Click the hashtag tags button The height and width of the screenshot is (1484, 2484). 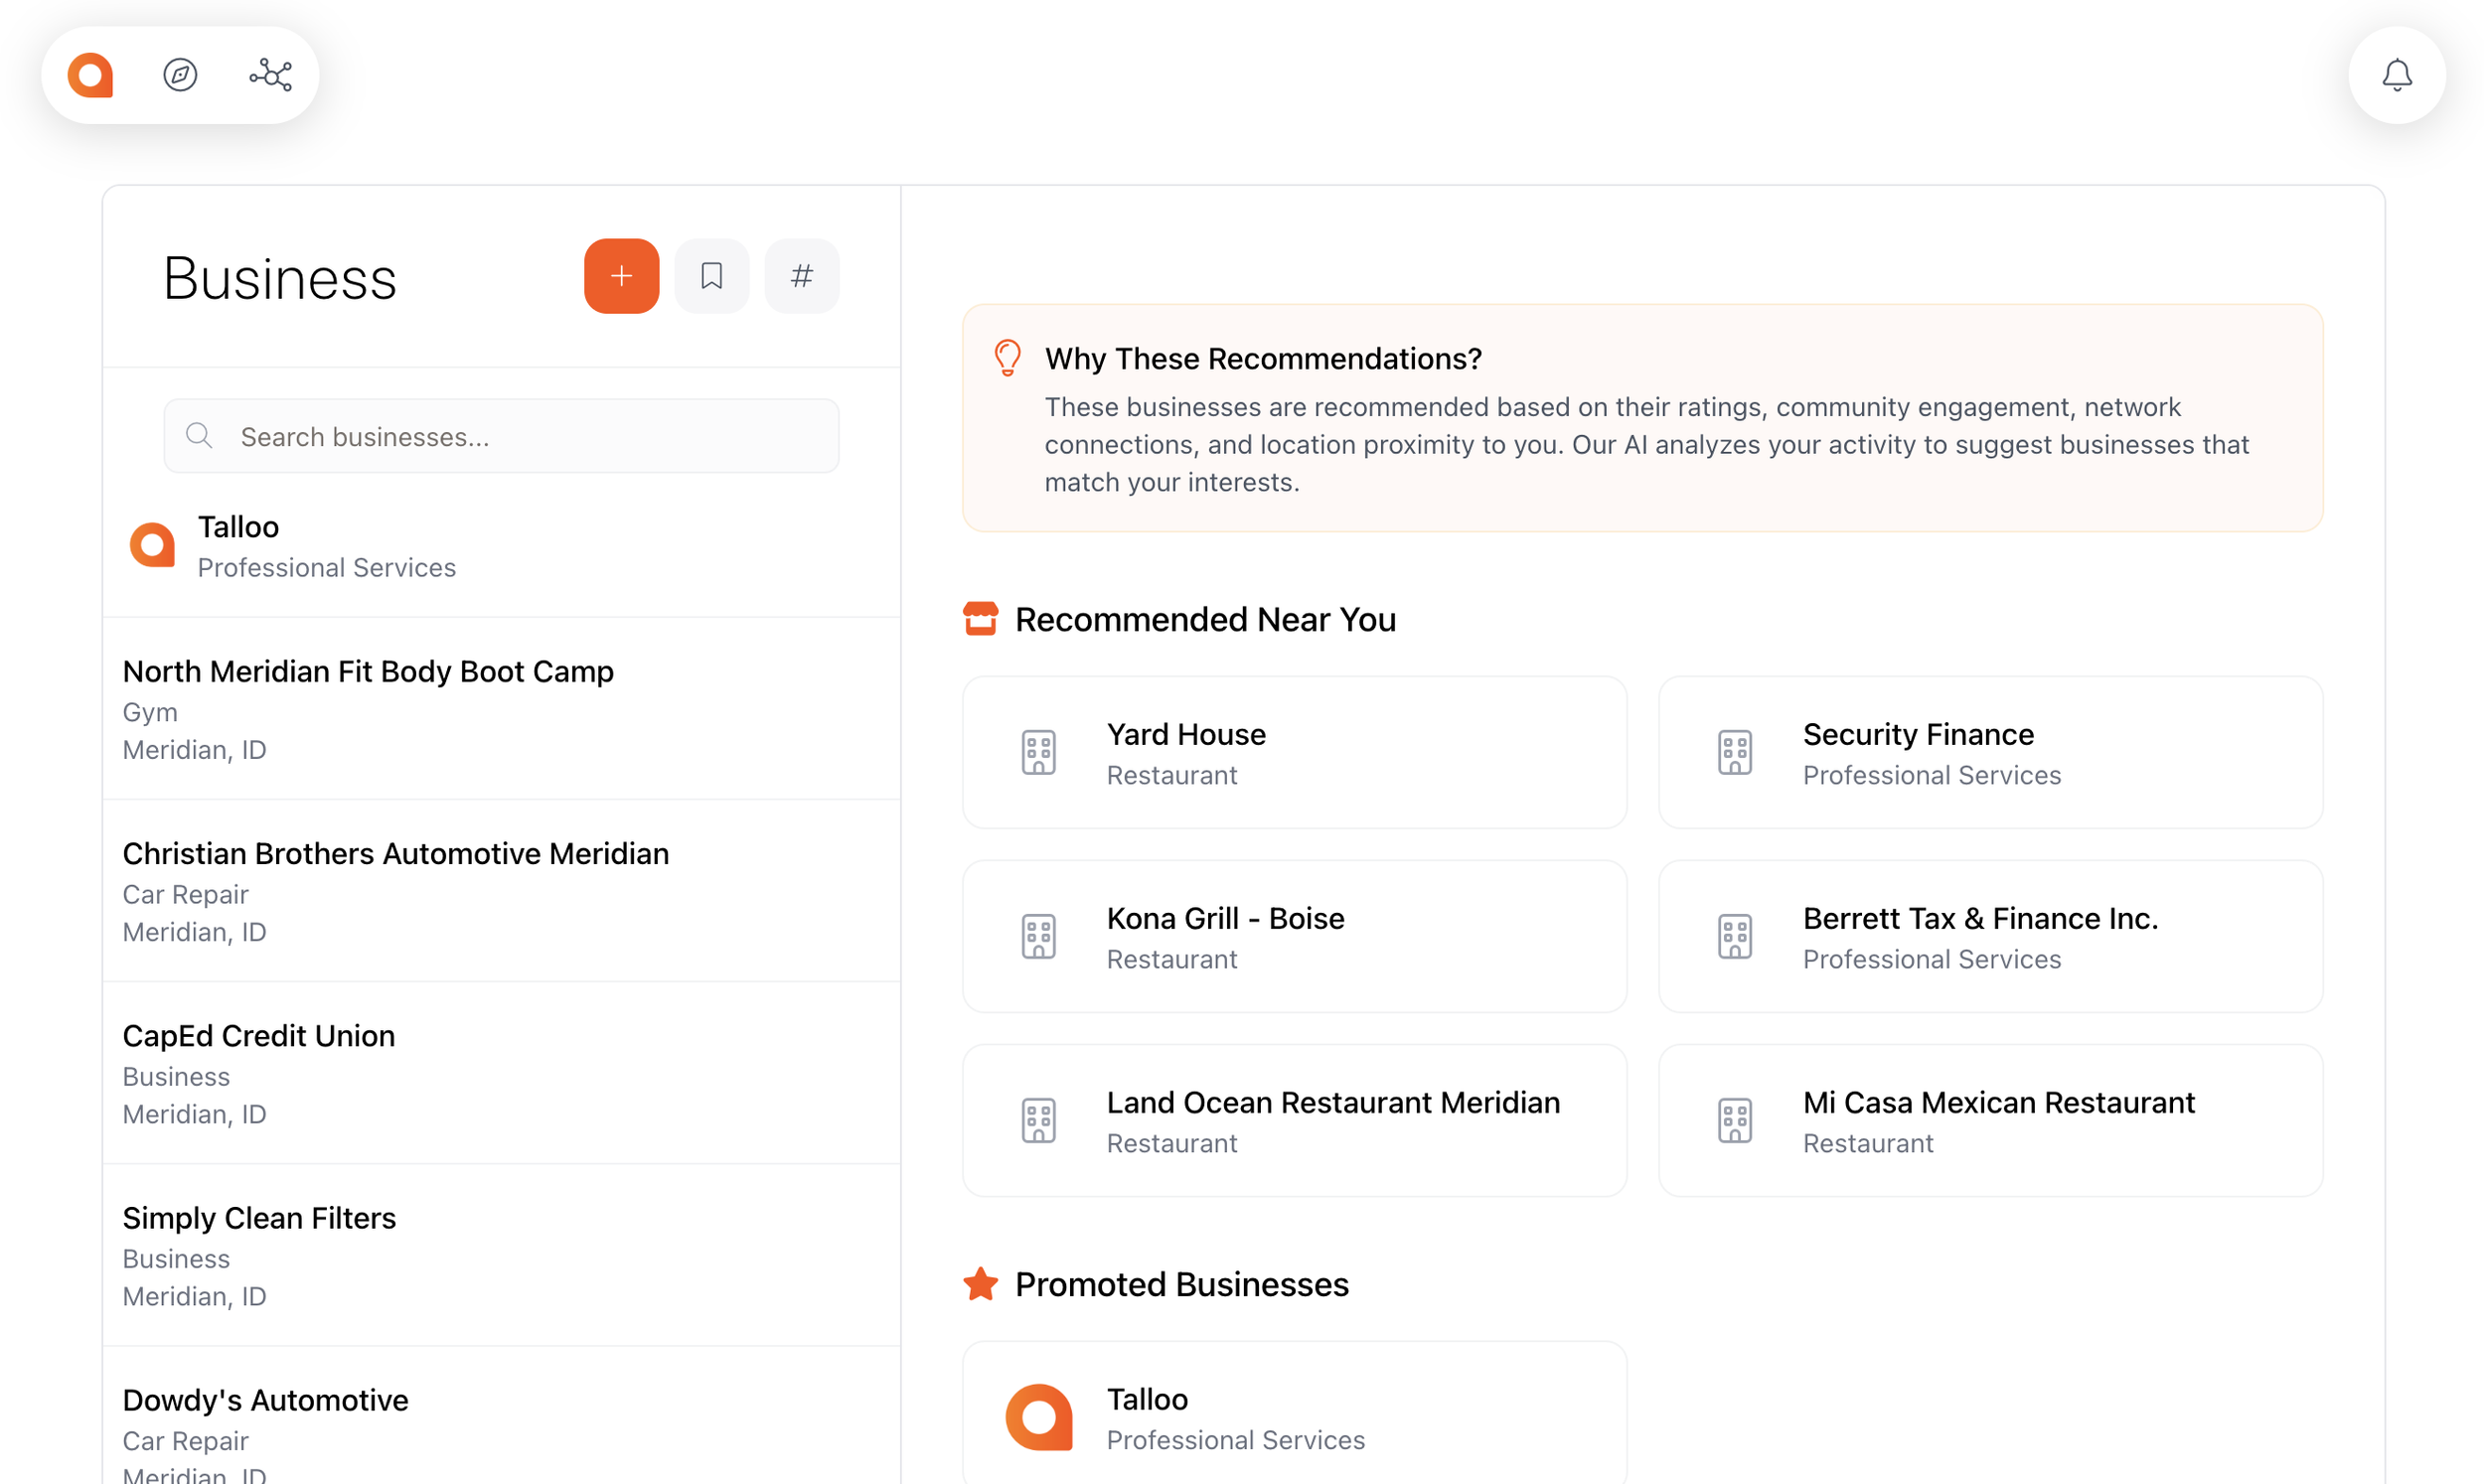[x=801, y=276]
